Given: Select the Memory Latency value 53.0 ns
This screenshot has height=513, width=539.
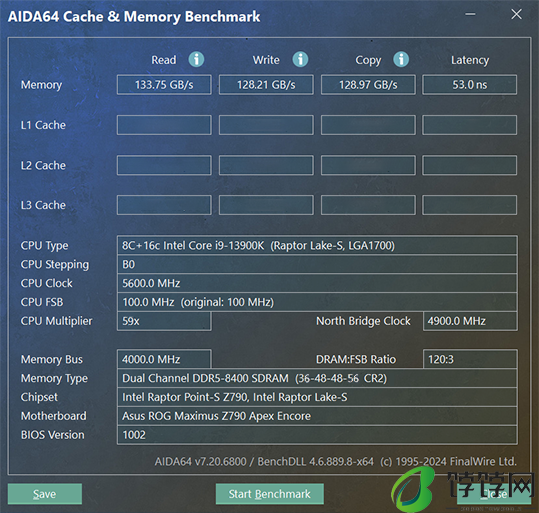Looking at the screenshot, I should (470, 85).
